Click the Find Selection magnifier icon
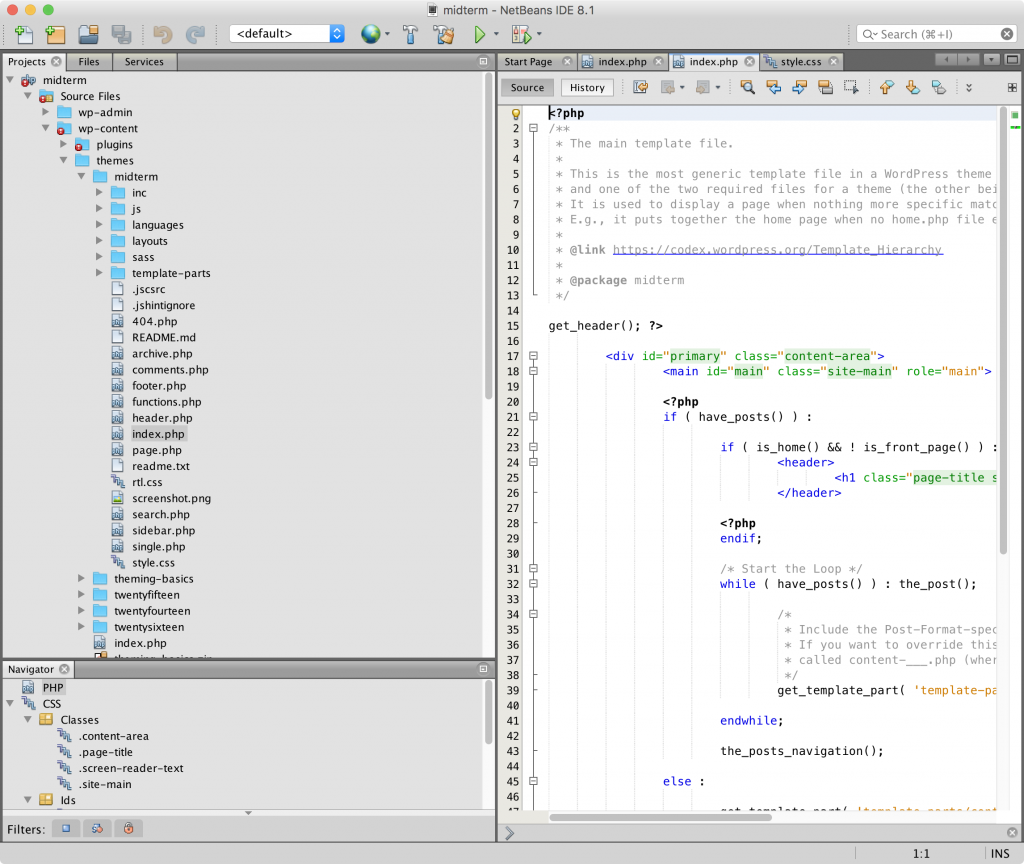 747,87
